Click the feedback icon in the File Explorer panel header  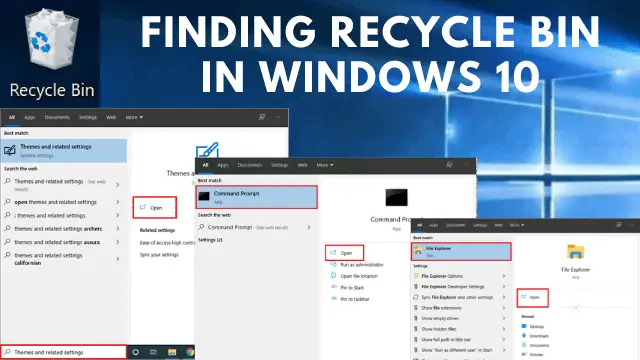point(619,225)
